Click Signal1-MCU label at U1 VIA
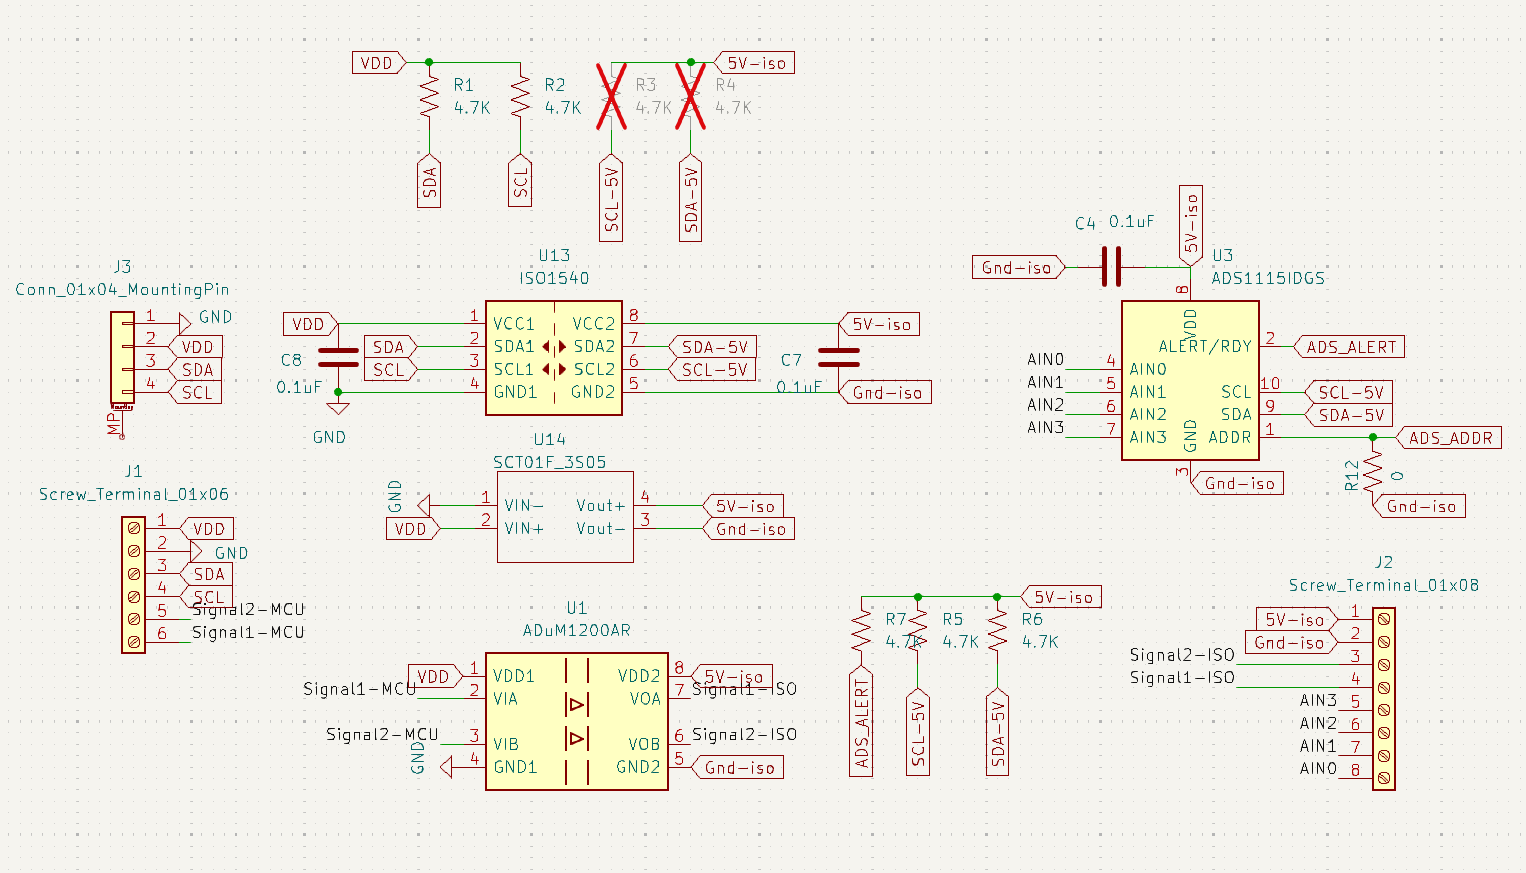Image resolution: width=1526 pixels, height=873 pixels. click(360, 689)
